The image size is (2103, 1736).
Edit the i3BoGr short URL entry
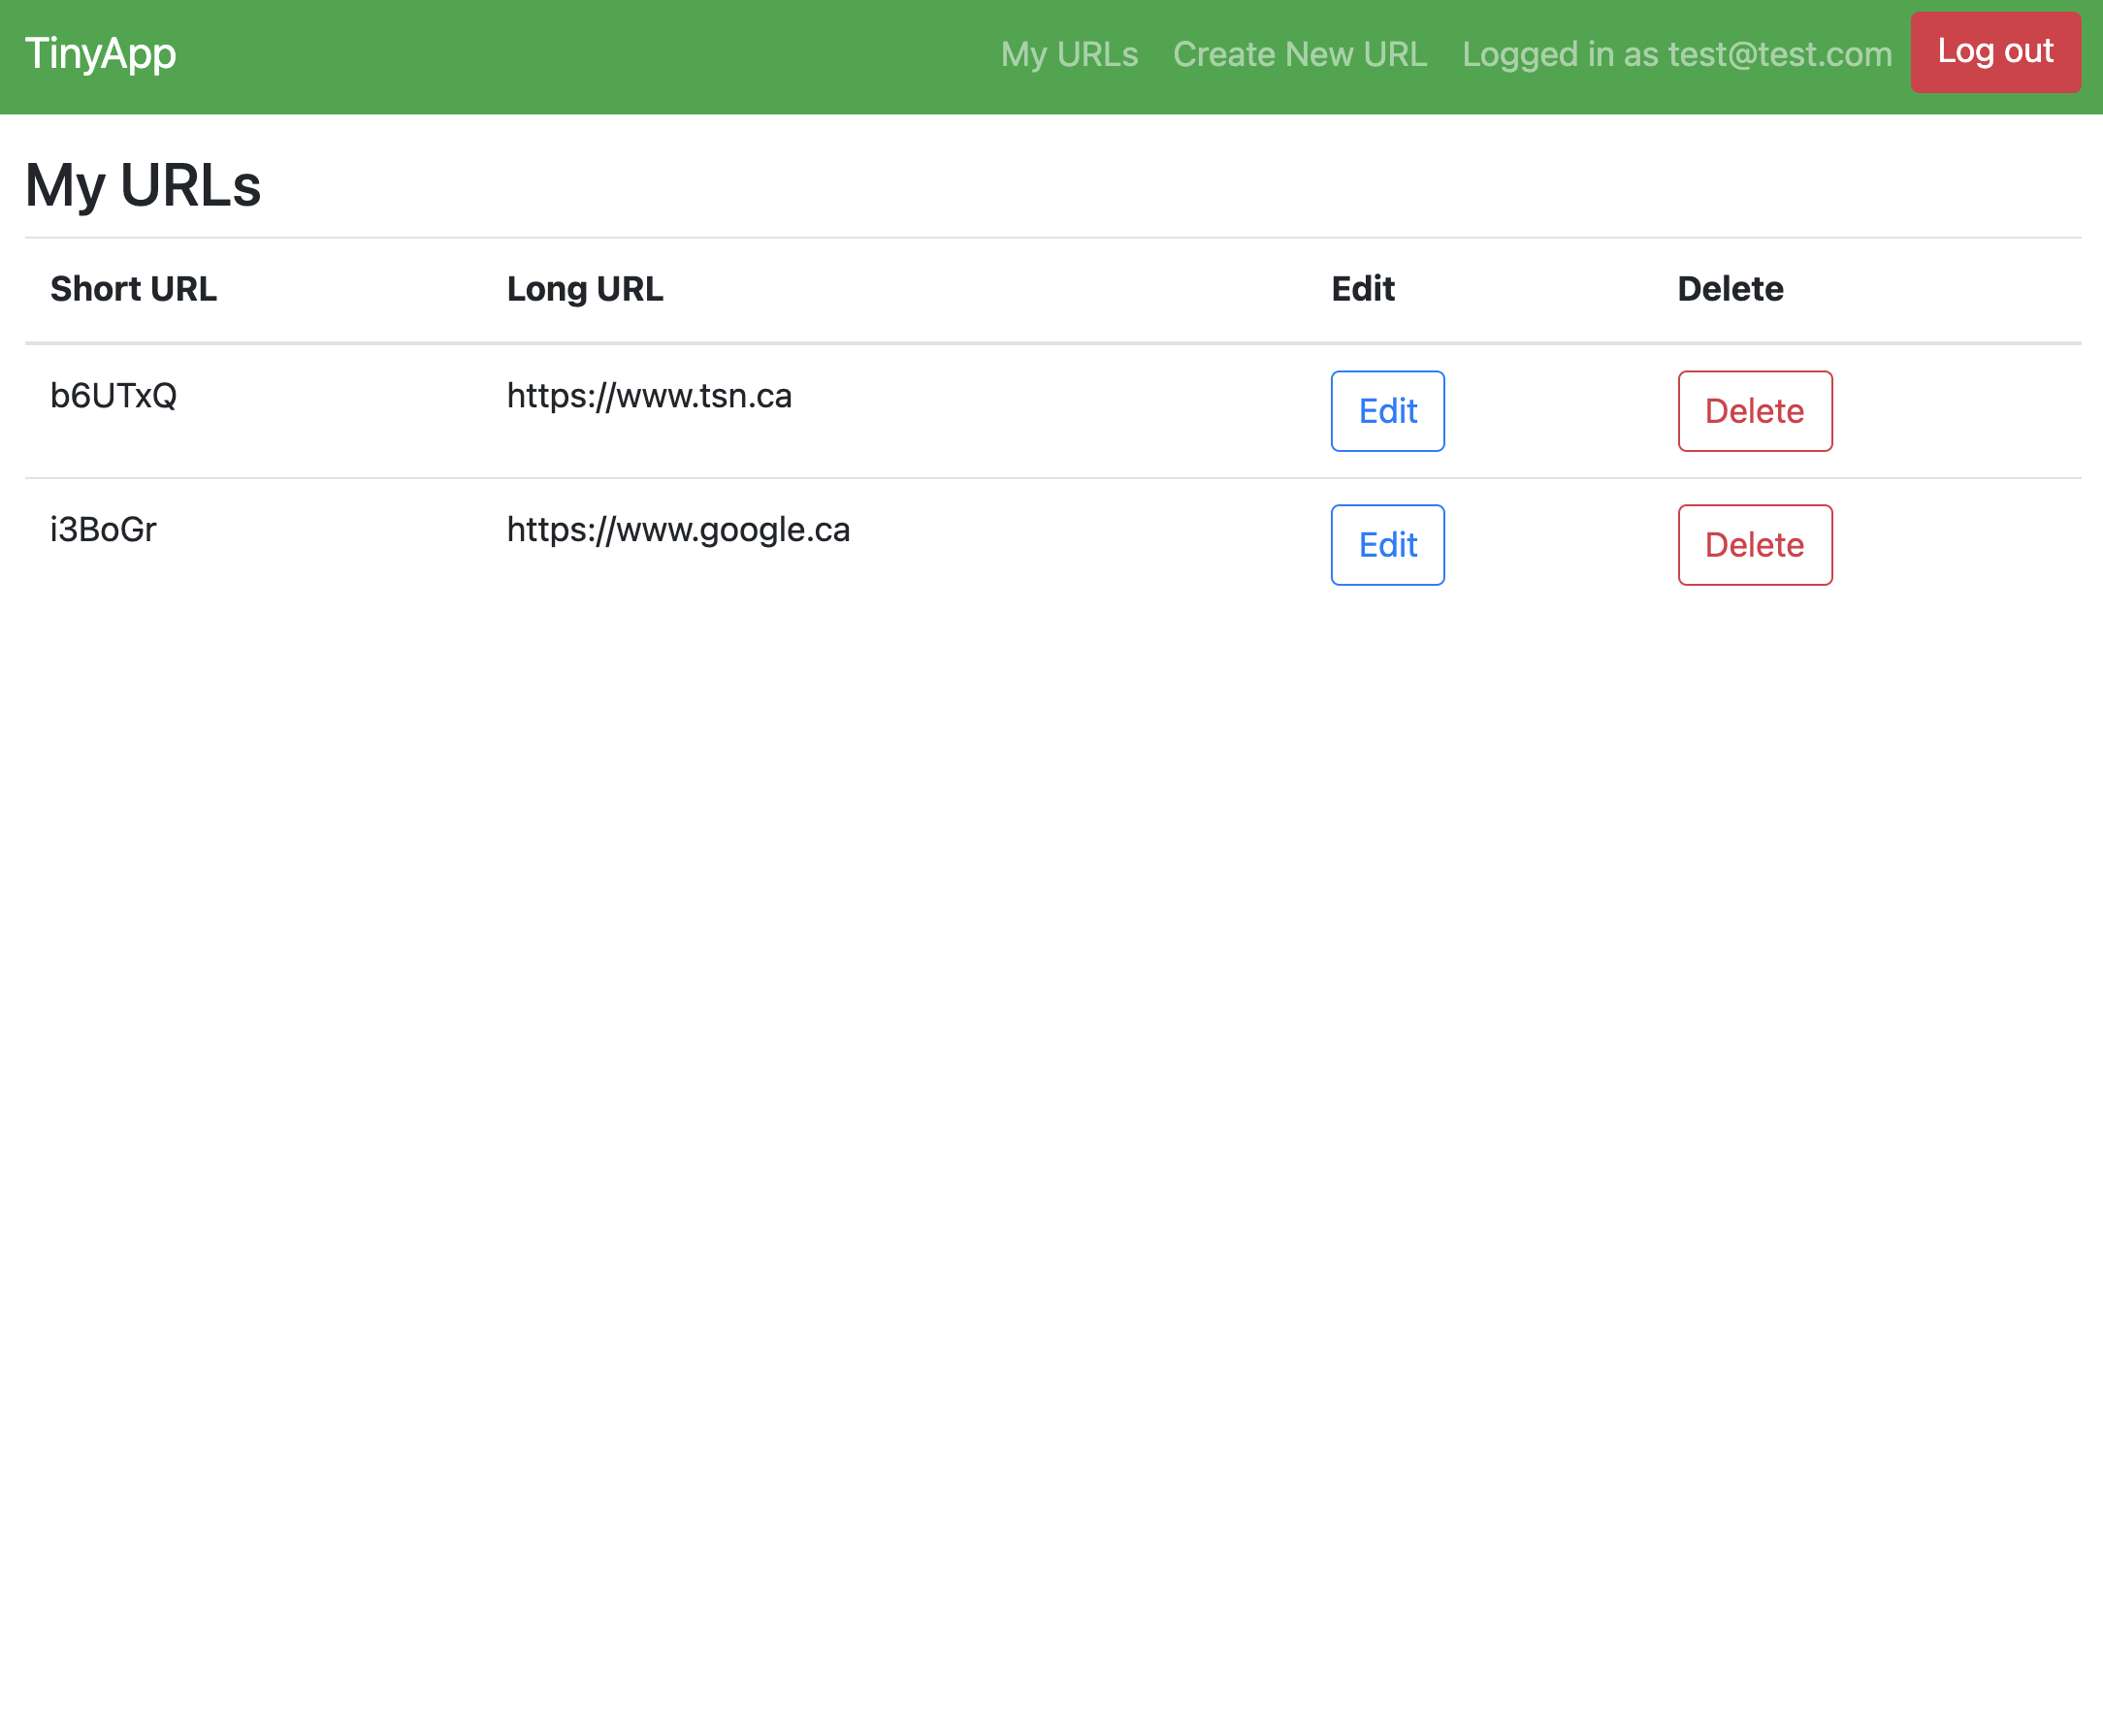pyautogui.click(x=1387, y=545)
